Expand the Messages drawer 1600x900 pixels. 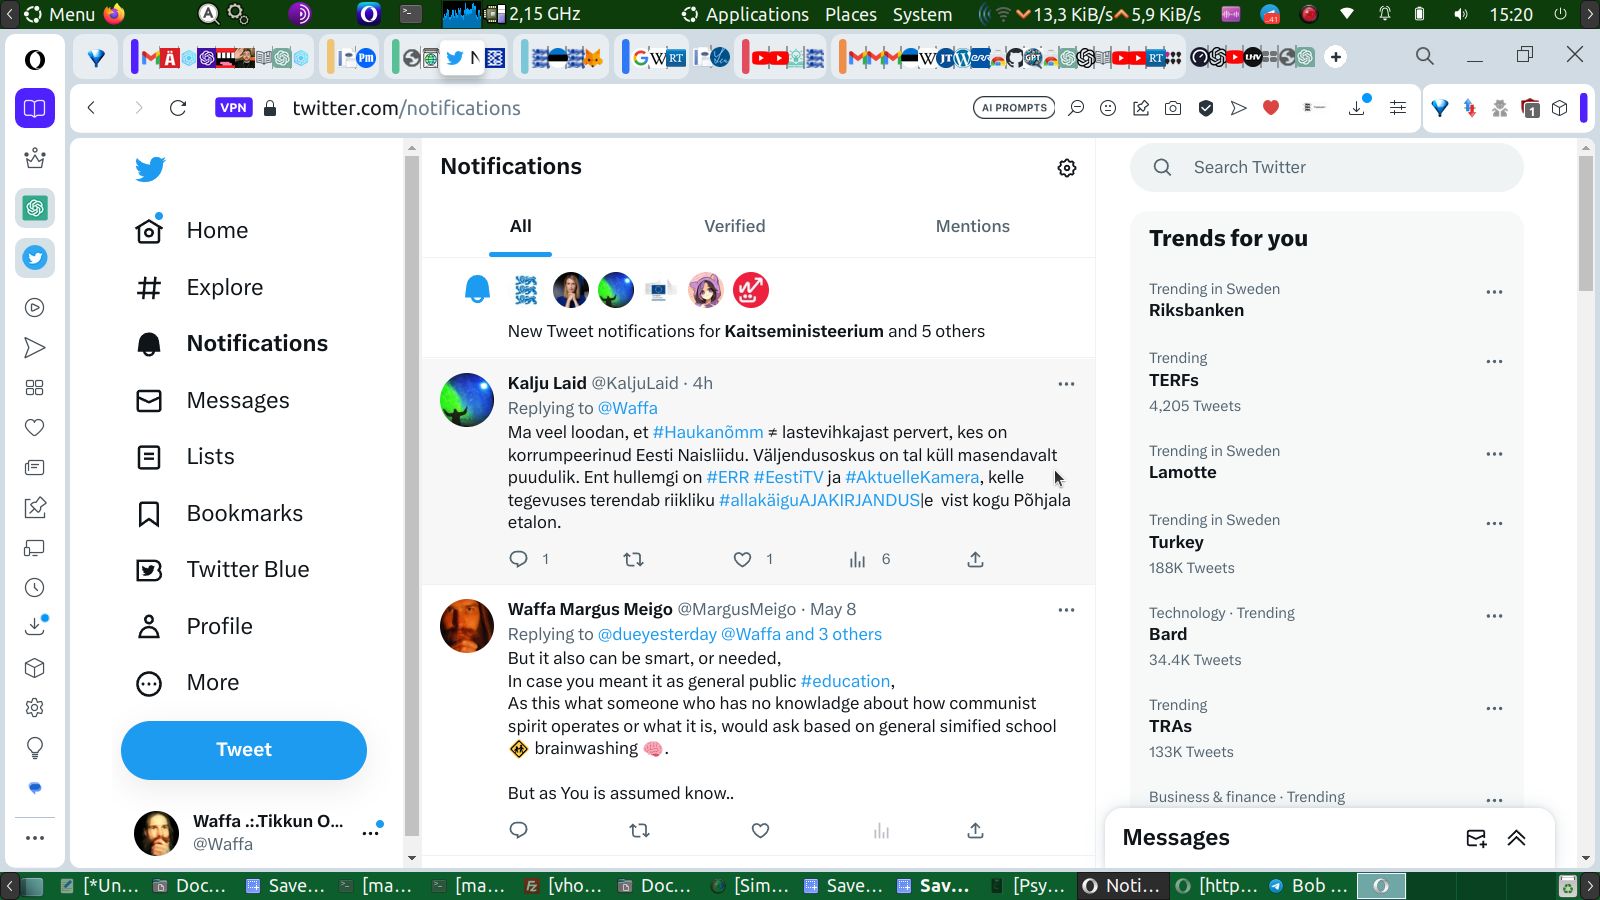pos(1516,838)
